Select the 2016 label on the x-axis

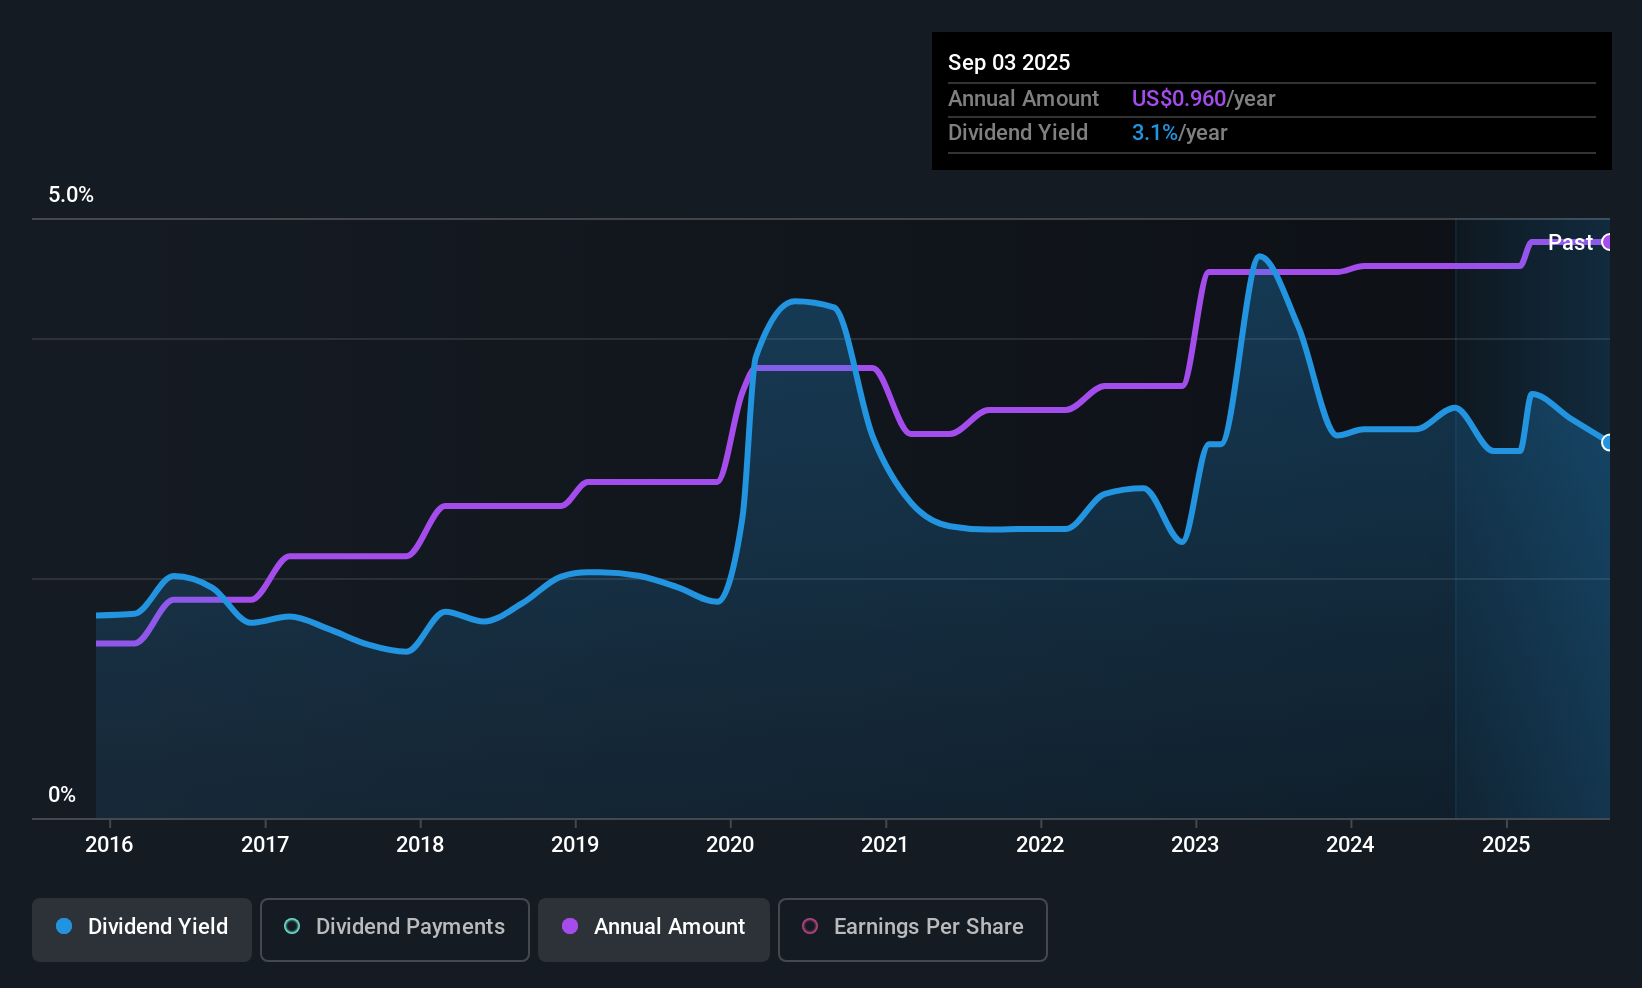(x=109, y=845)
